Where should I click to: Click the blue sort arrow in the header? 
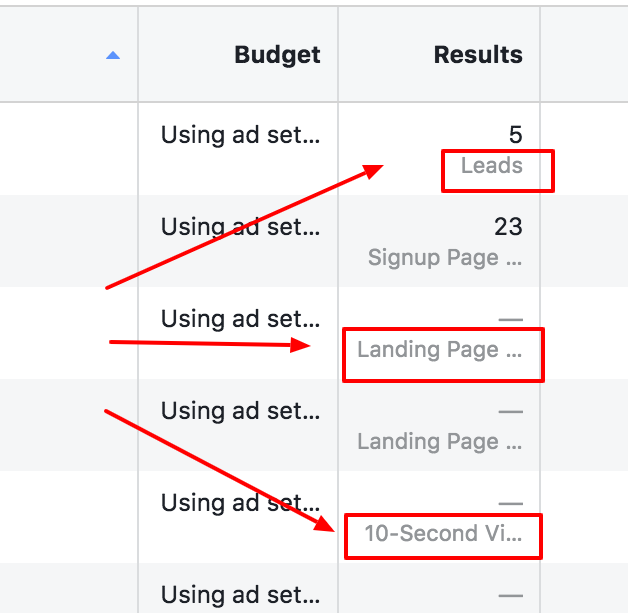(113, 55)
